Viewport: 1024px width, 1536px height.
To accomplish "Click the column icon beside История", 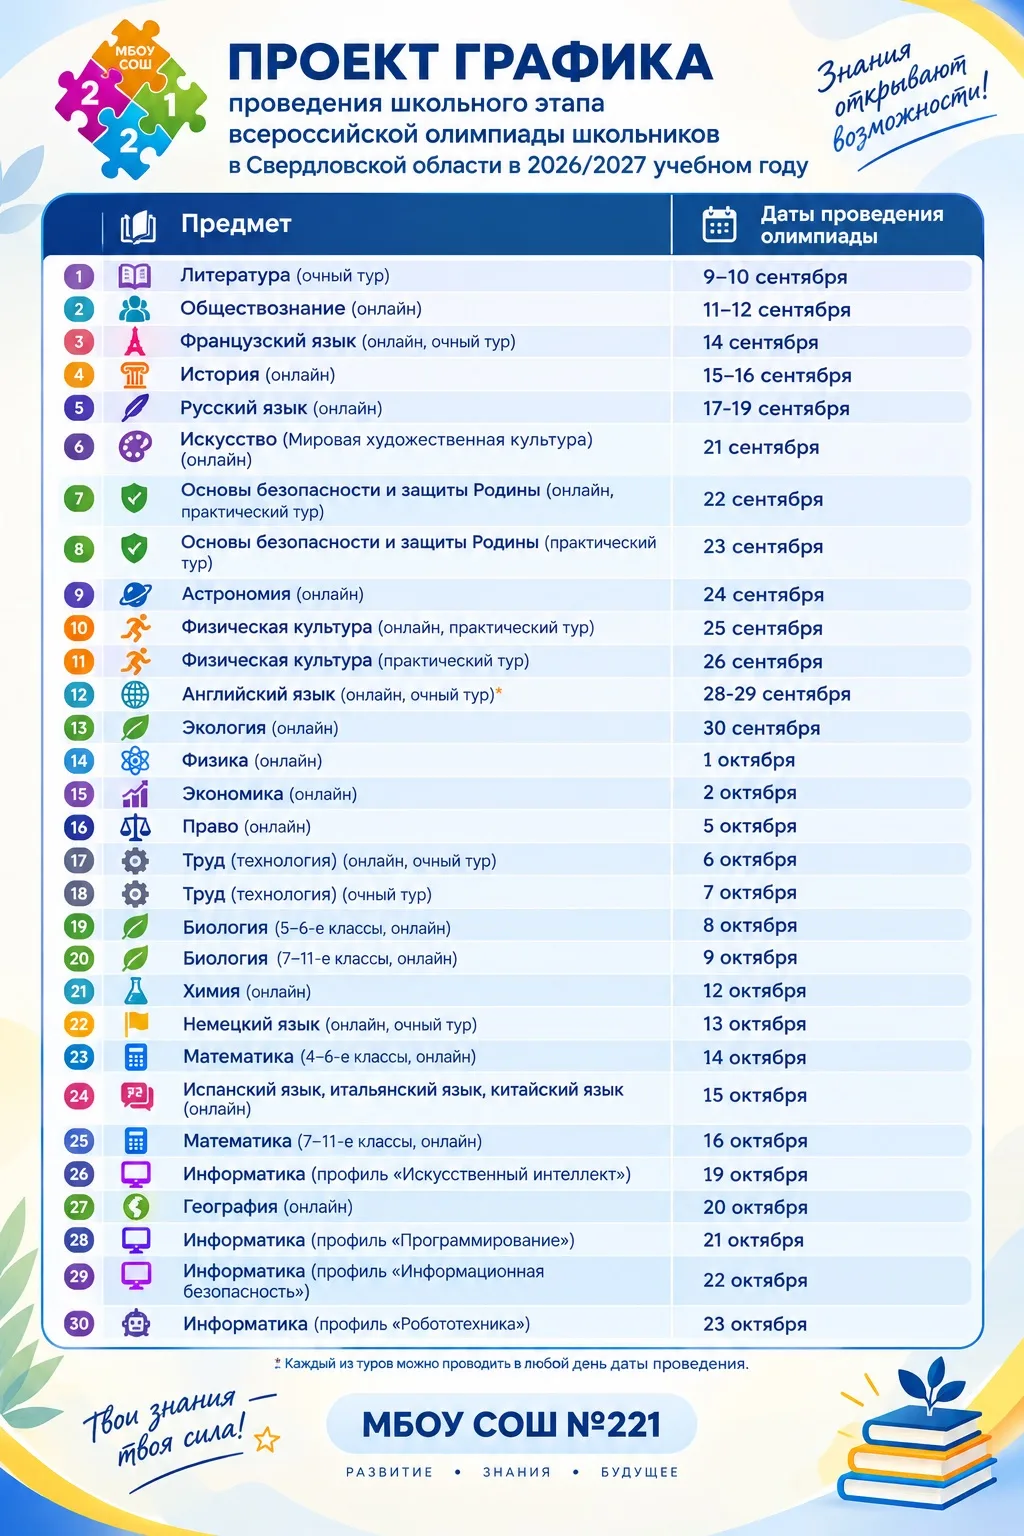I will [135, 375].
